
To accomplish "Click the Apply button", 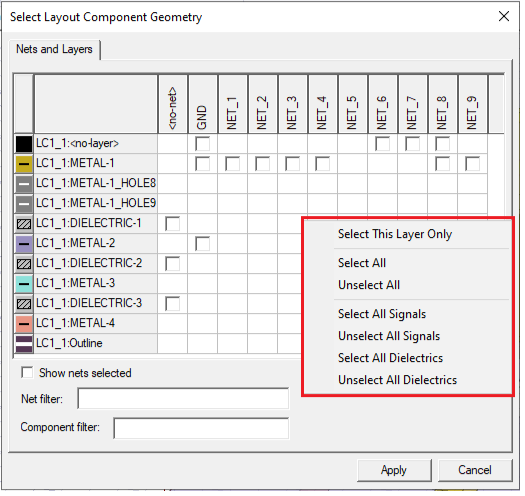I will point(394,471).
